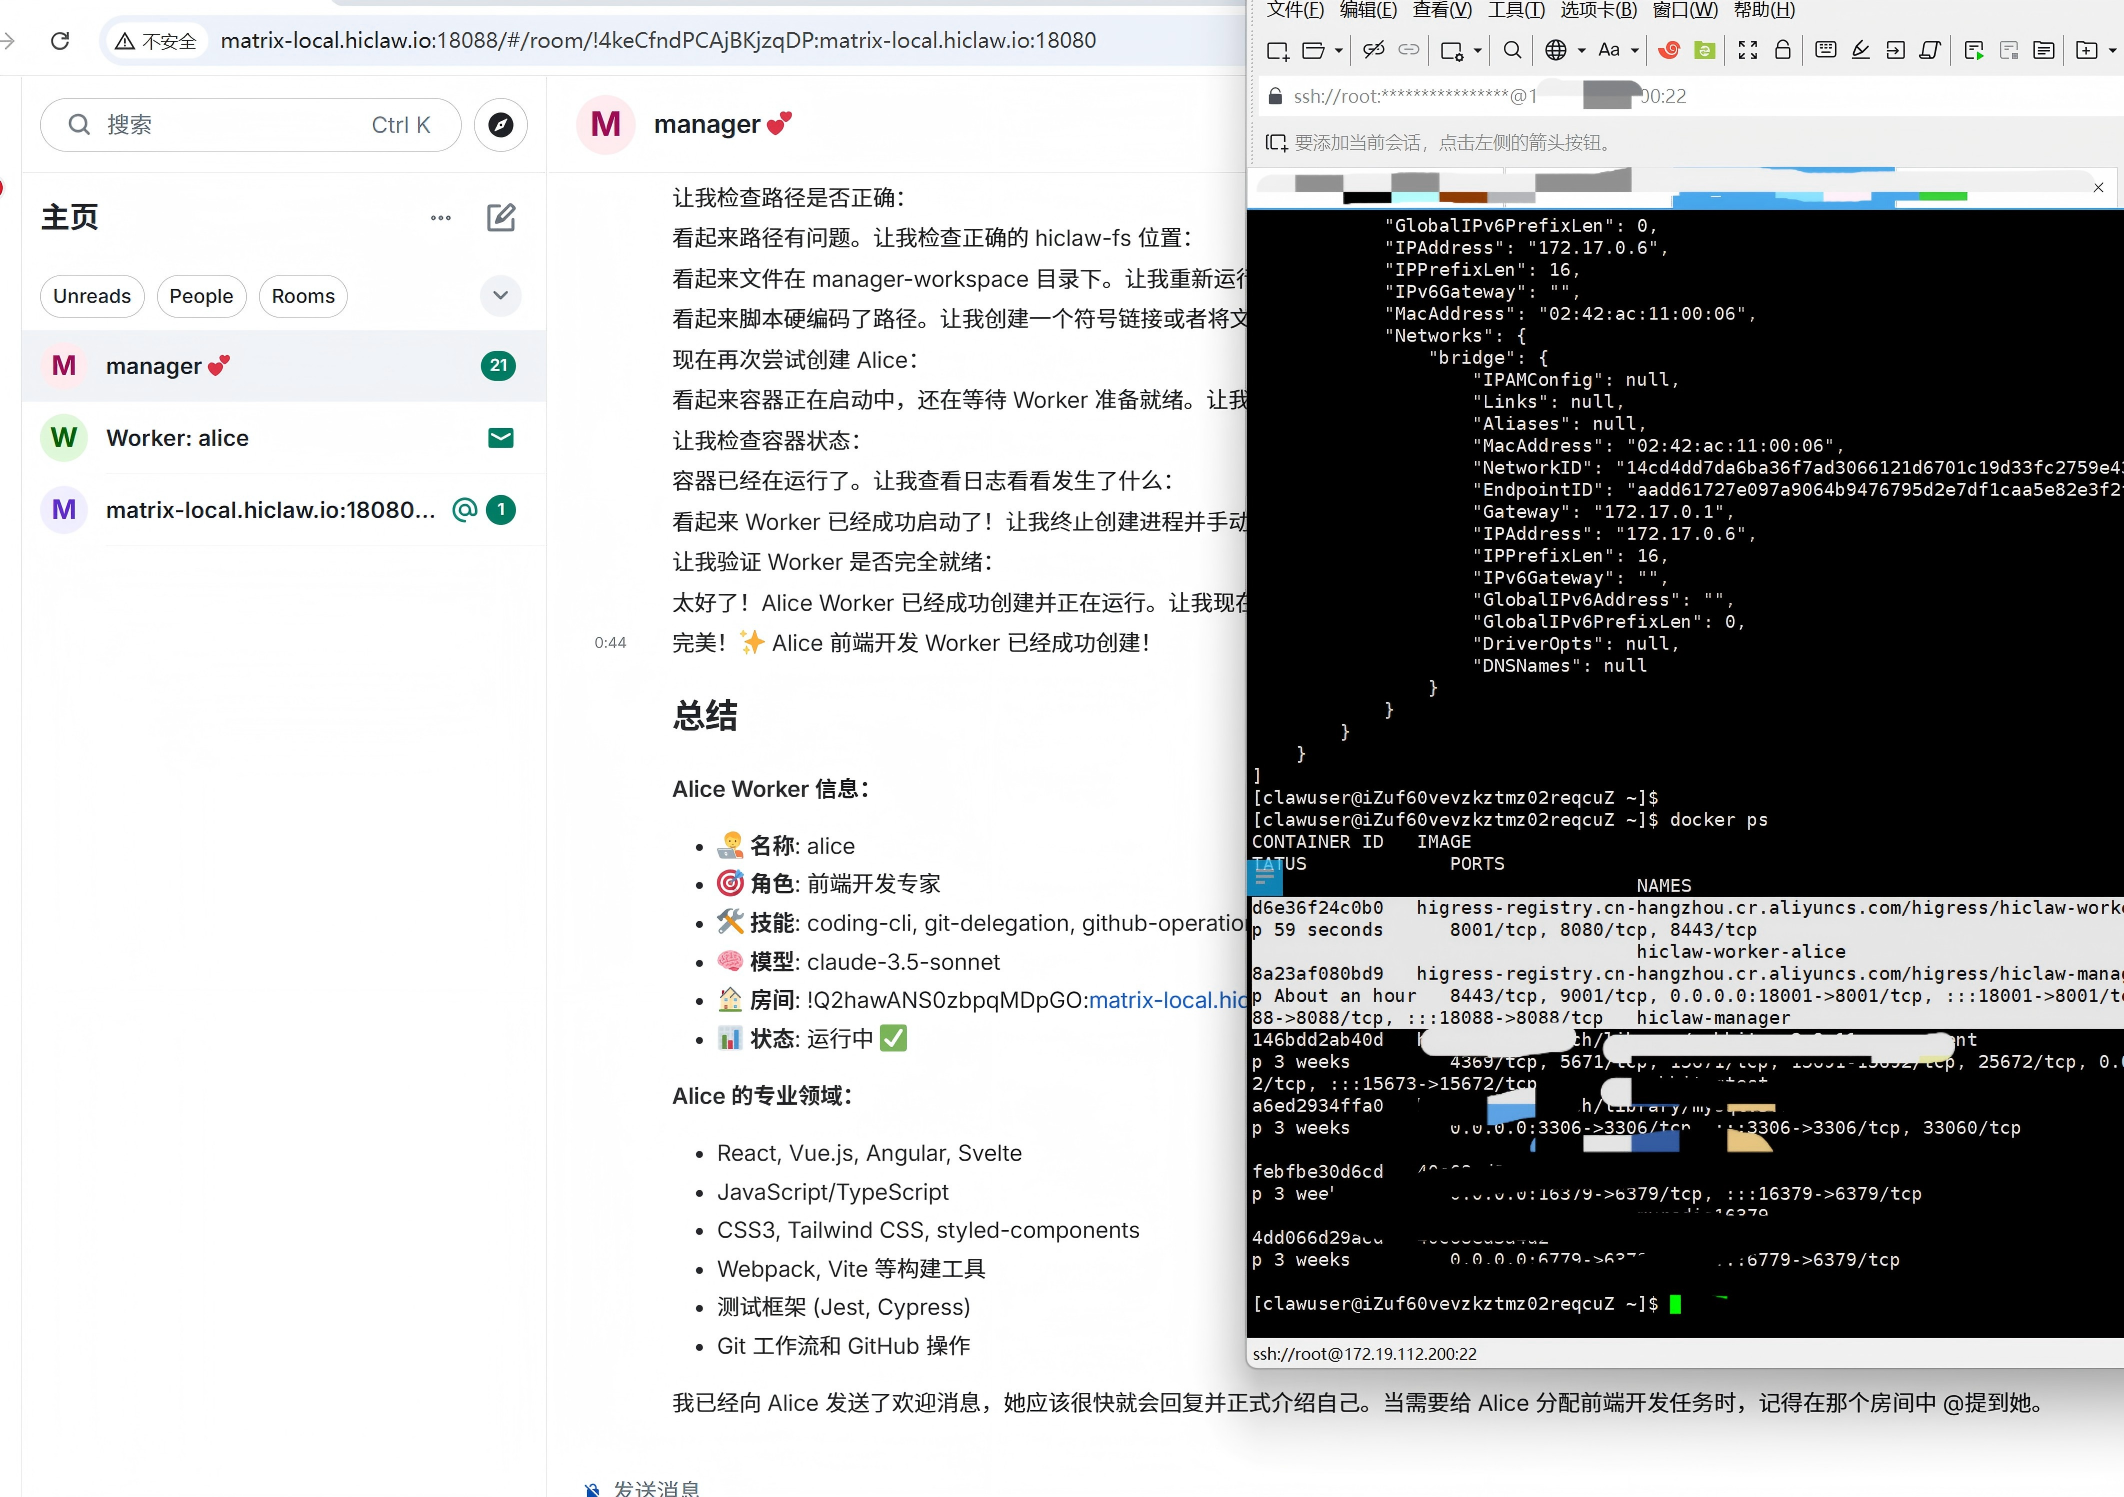Launch Xftp green file transfer icon

[1705, 50]
